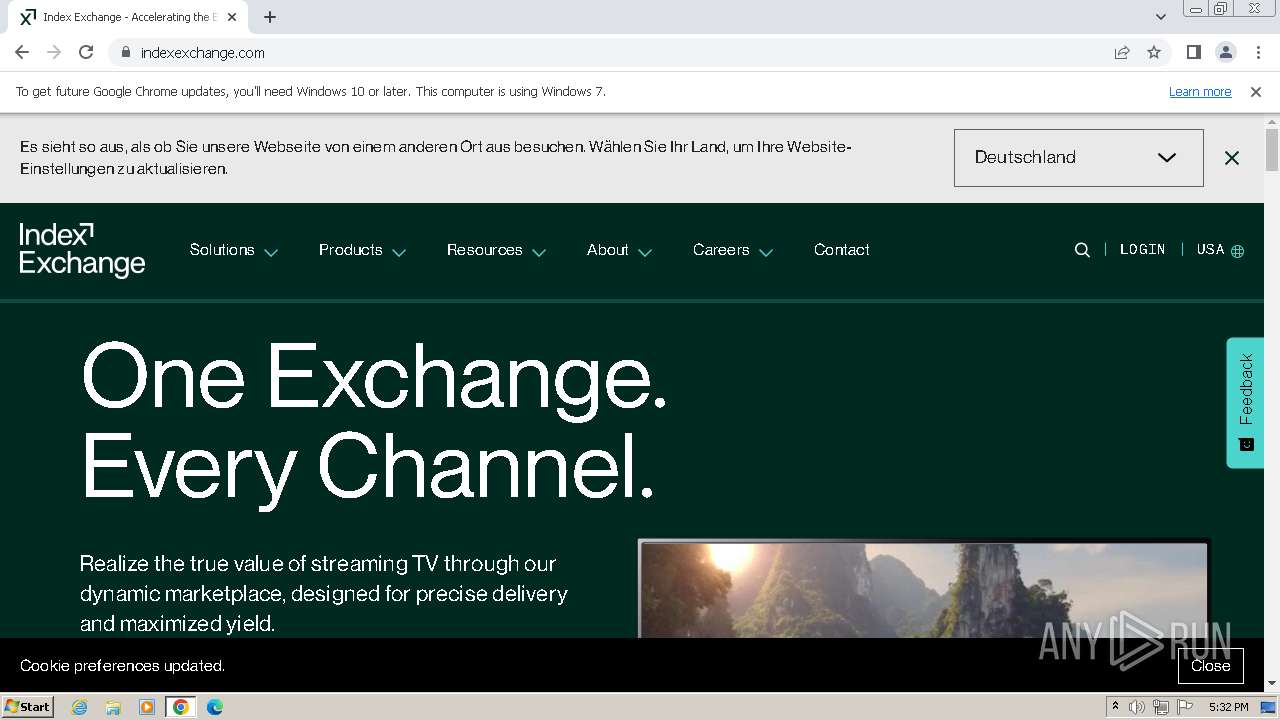Open a new browser tab
1280x720 pixels.
pyautogui.click(x=270, y=17)
